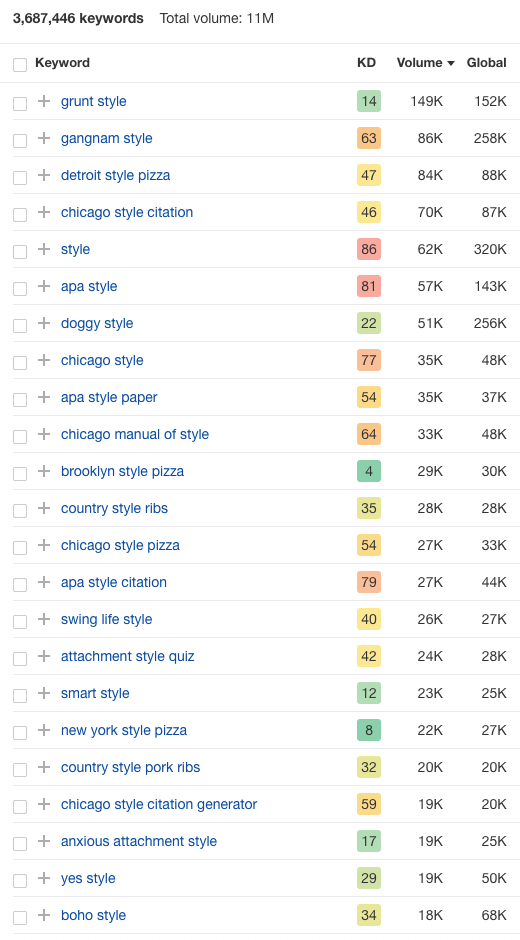Open the attachment style quiz keyword link
This screenshot has width=520, height=940.
128,656
